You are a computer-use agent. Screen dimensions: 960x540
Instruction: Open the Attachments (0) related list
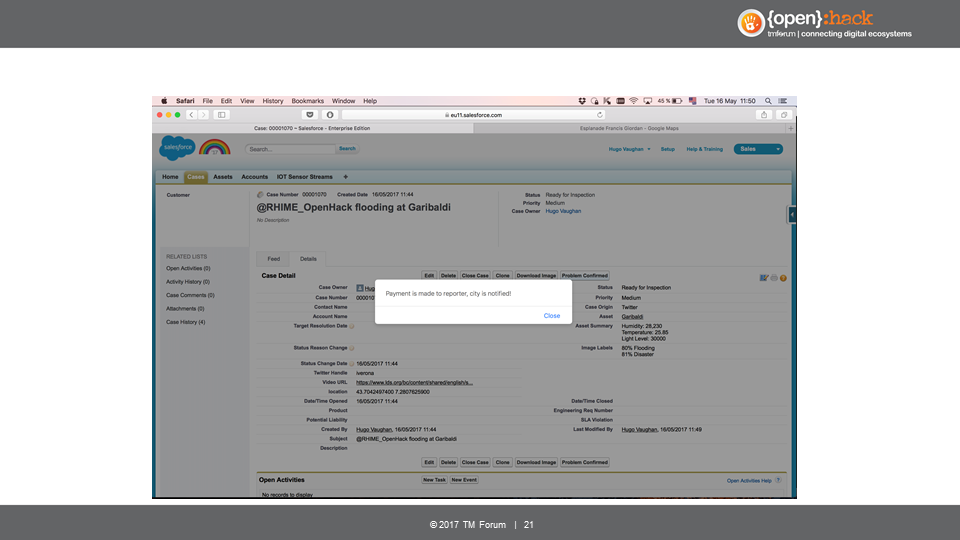tap(185, 309)
